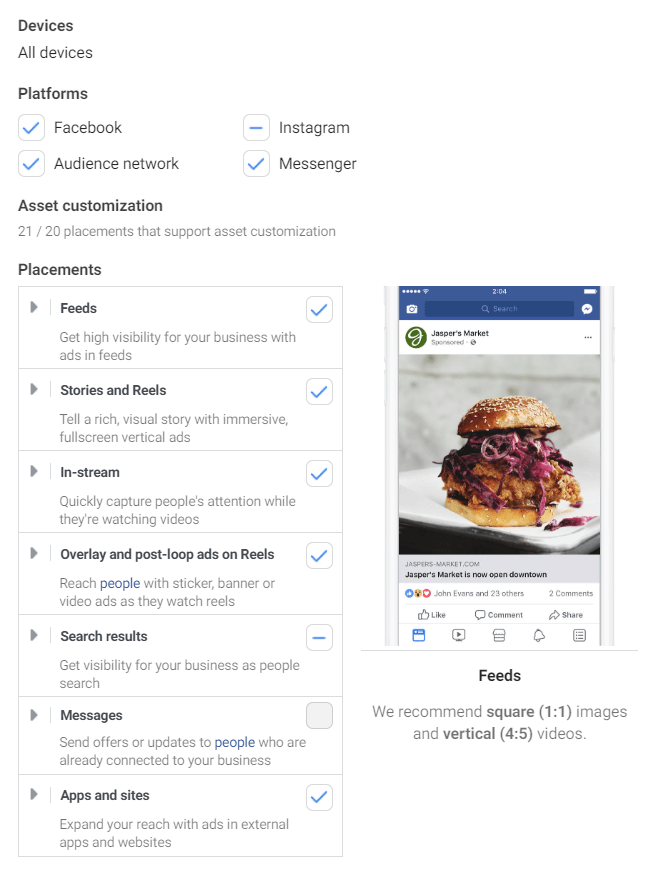The image size is (672, 874).
Task: Uncheck the Facebook platform checkbox
Action: pyautogui.click(x=31, y=128)
